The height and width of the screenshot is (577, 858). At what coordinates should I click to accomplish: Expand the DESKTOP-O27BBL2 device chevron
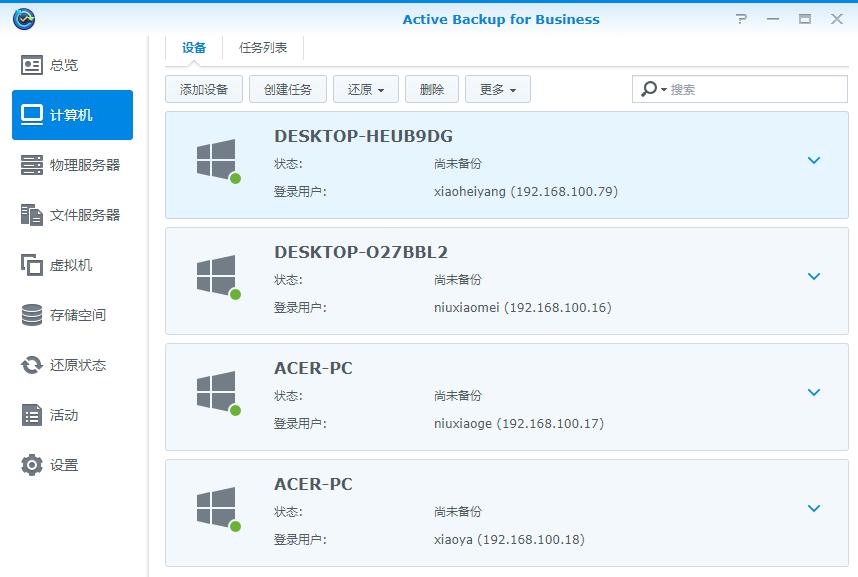click(814, 276)
